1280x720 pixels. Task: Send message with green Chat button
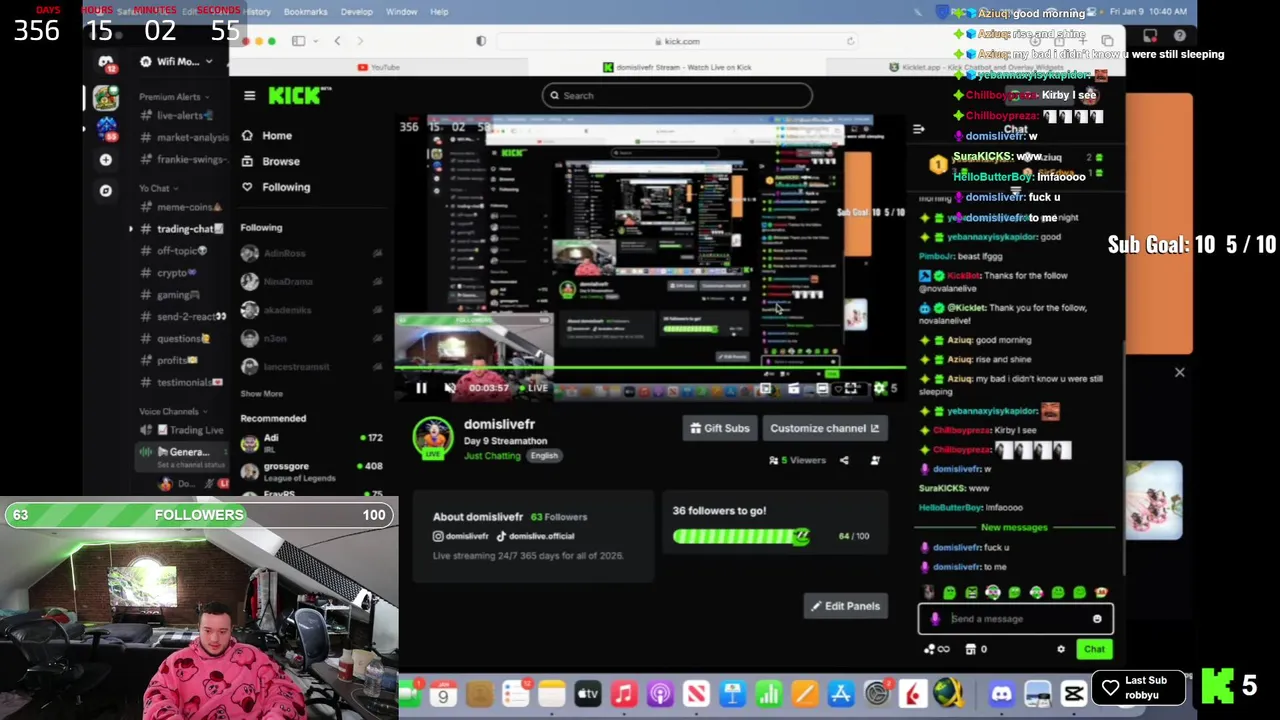(1094, 649)
